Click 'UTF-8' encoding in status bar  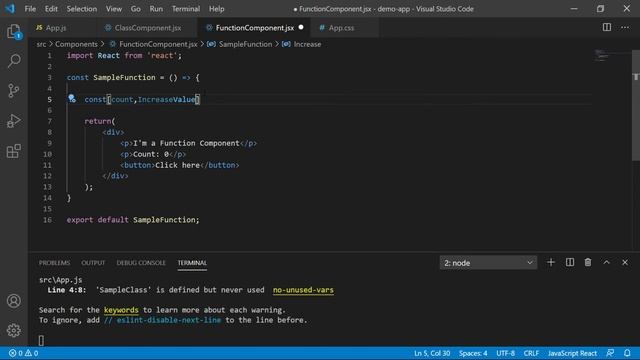505,353
